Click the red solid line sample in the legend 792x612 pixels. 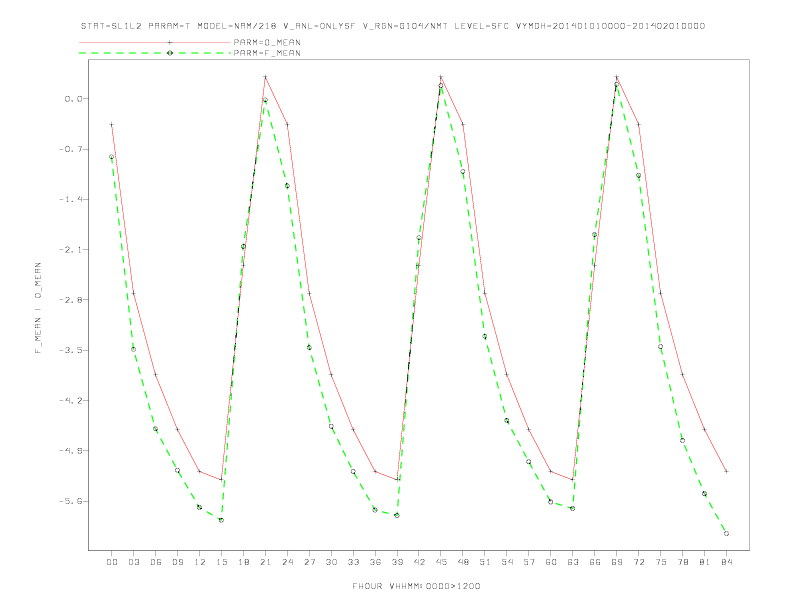[155, 42]
